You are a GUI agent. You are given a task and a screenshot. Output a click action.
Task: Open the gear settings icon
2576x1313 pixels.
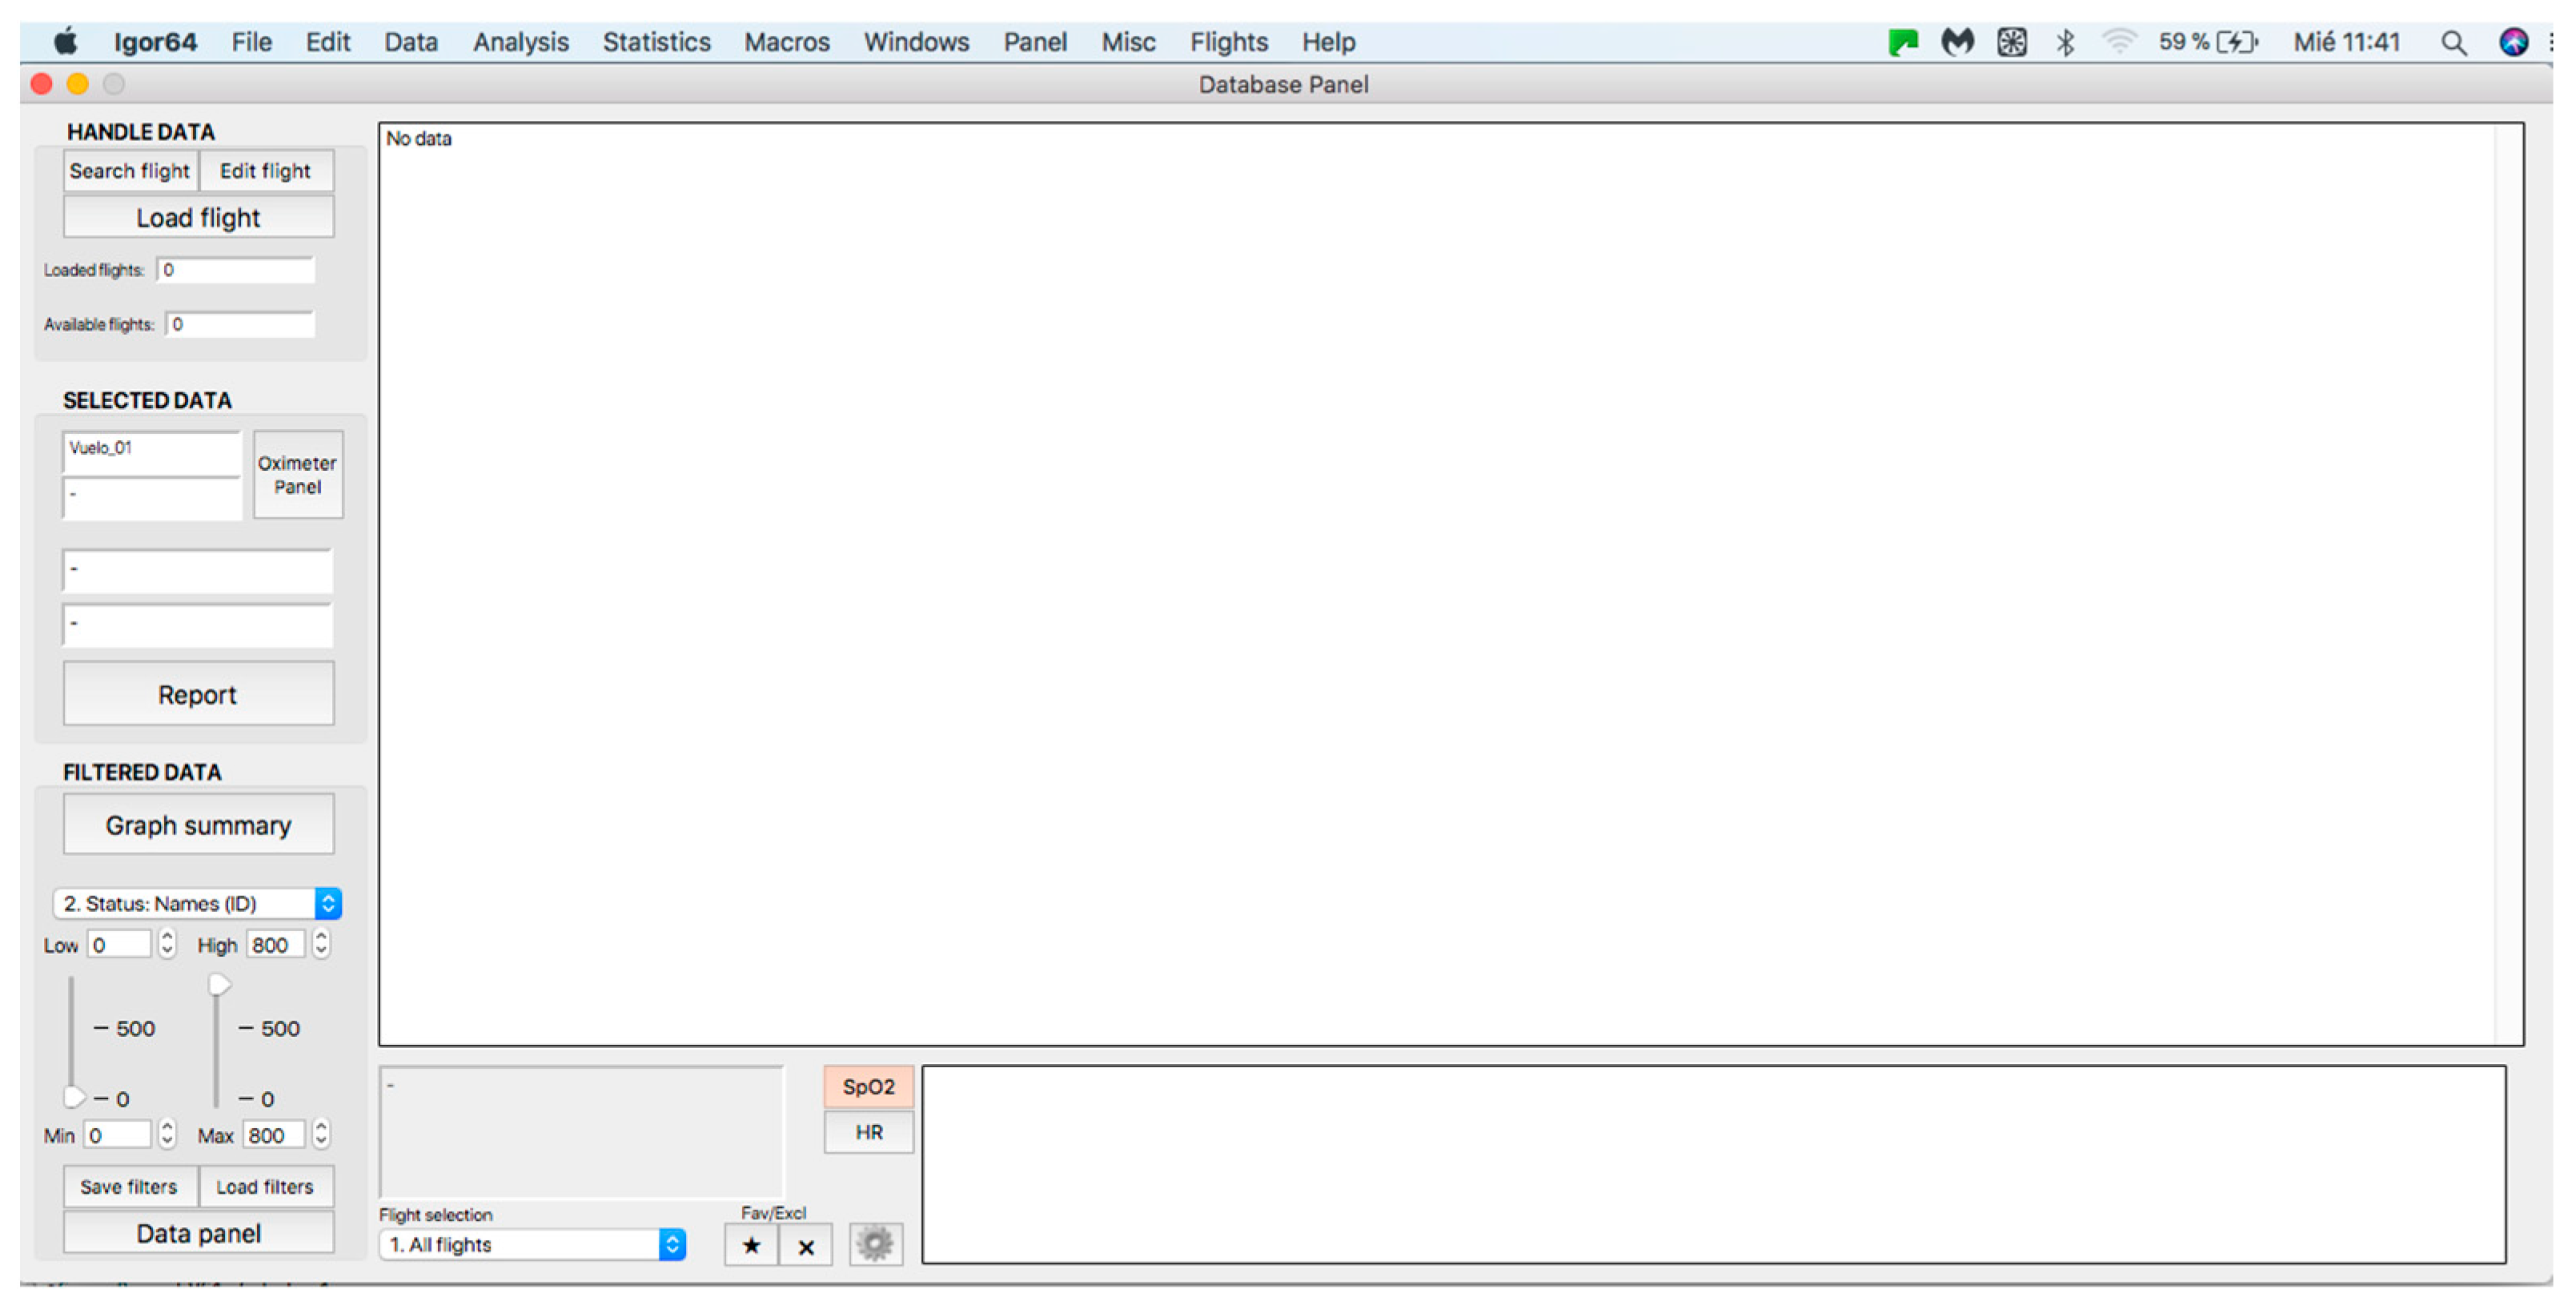(875, 1244)
